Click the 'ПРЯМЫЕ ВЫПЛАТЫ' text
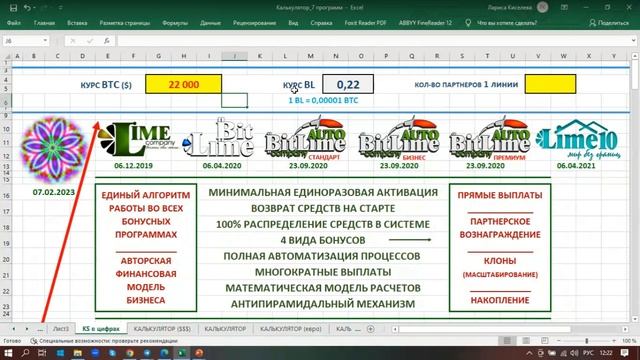The width and height of the screenshot is (640, 360). point(500,195)
